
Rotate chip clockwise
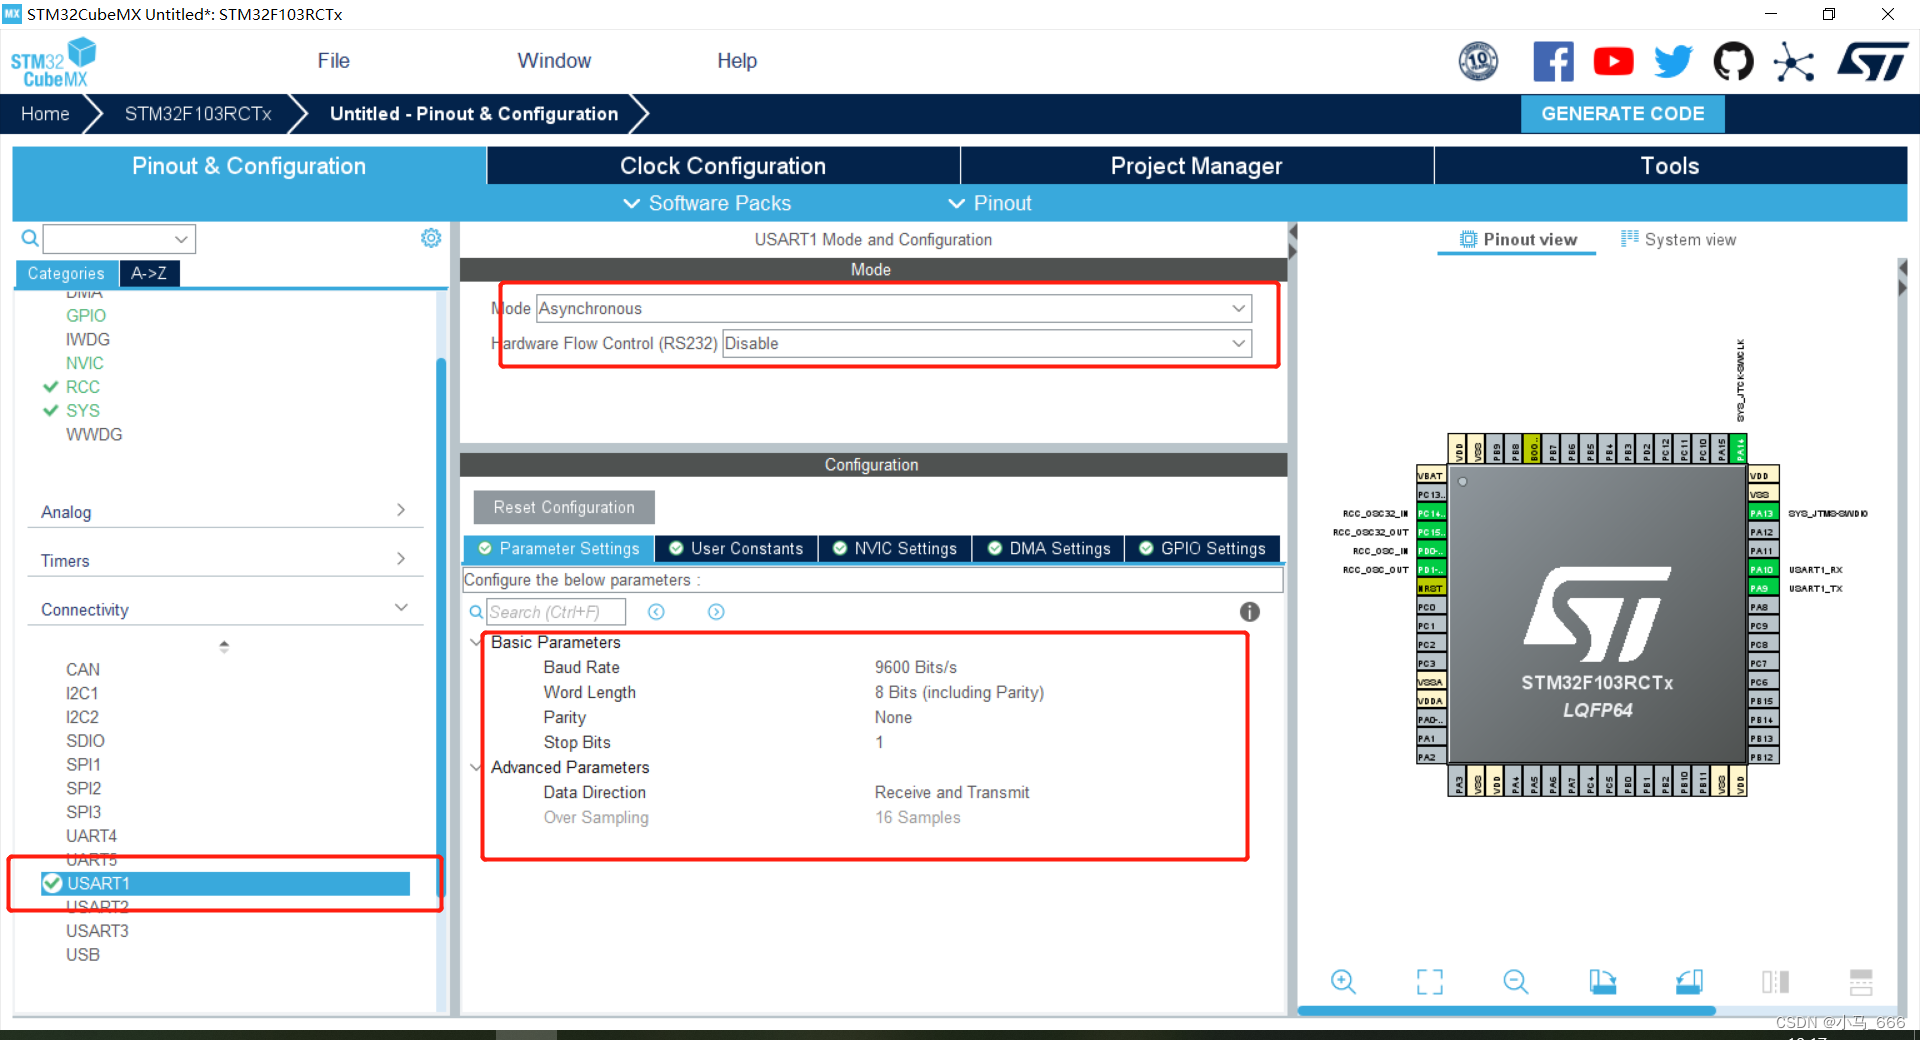point(1603,982)
